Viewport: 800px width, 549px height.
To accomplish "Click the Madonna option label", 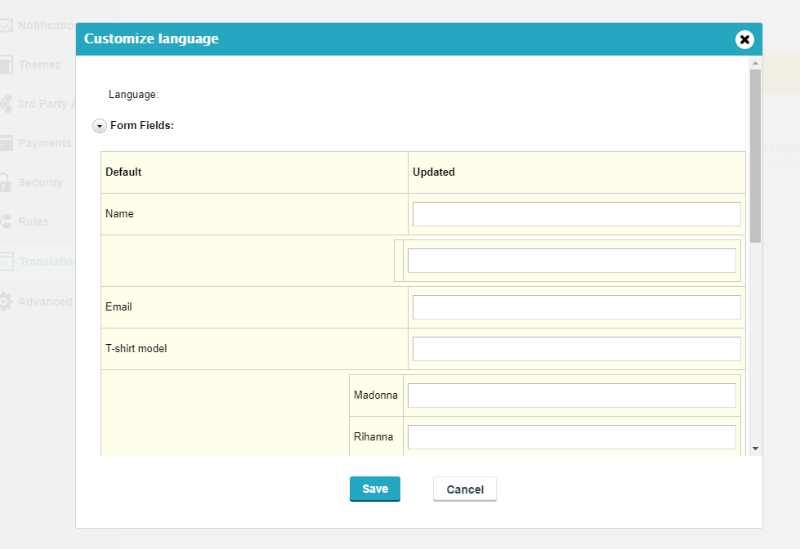I will tap(376, 395).
